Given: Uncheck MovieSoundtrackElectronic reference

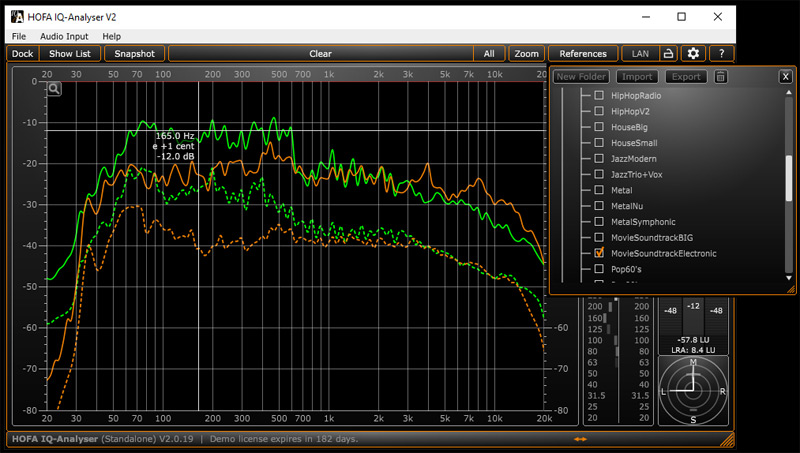Looking at the screenshot, I should click(600, 254).
